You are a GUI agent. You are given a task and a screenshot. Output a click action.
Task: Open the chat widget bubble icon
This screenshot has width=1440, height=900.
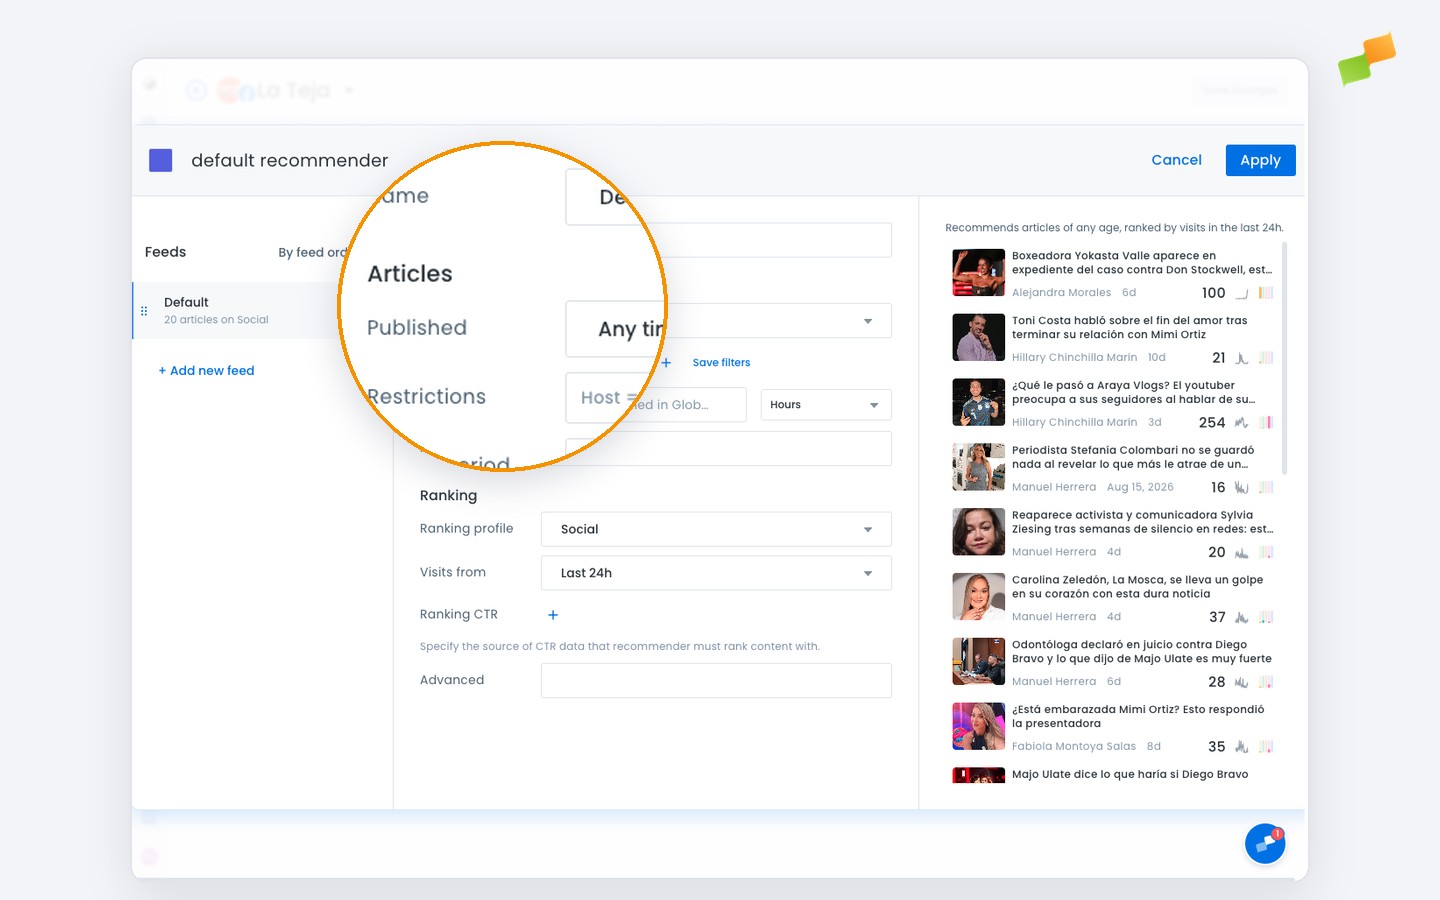point(1265,844)
